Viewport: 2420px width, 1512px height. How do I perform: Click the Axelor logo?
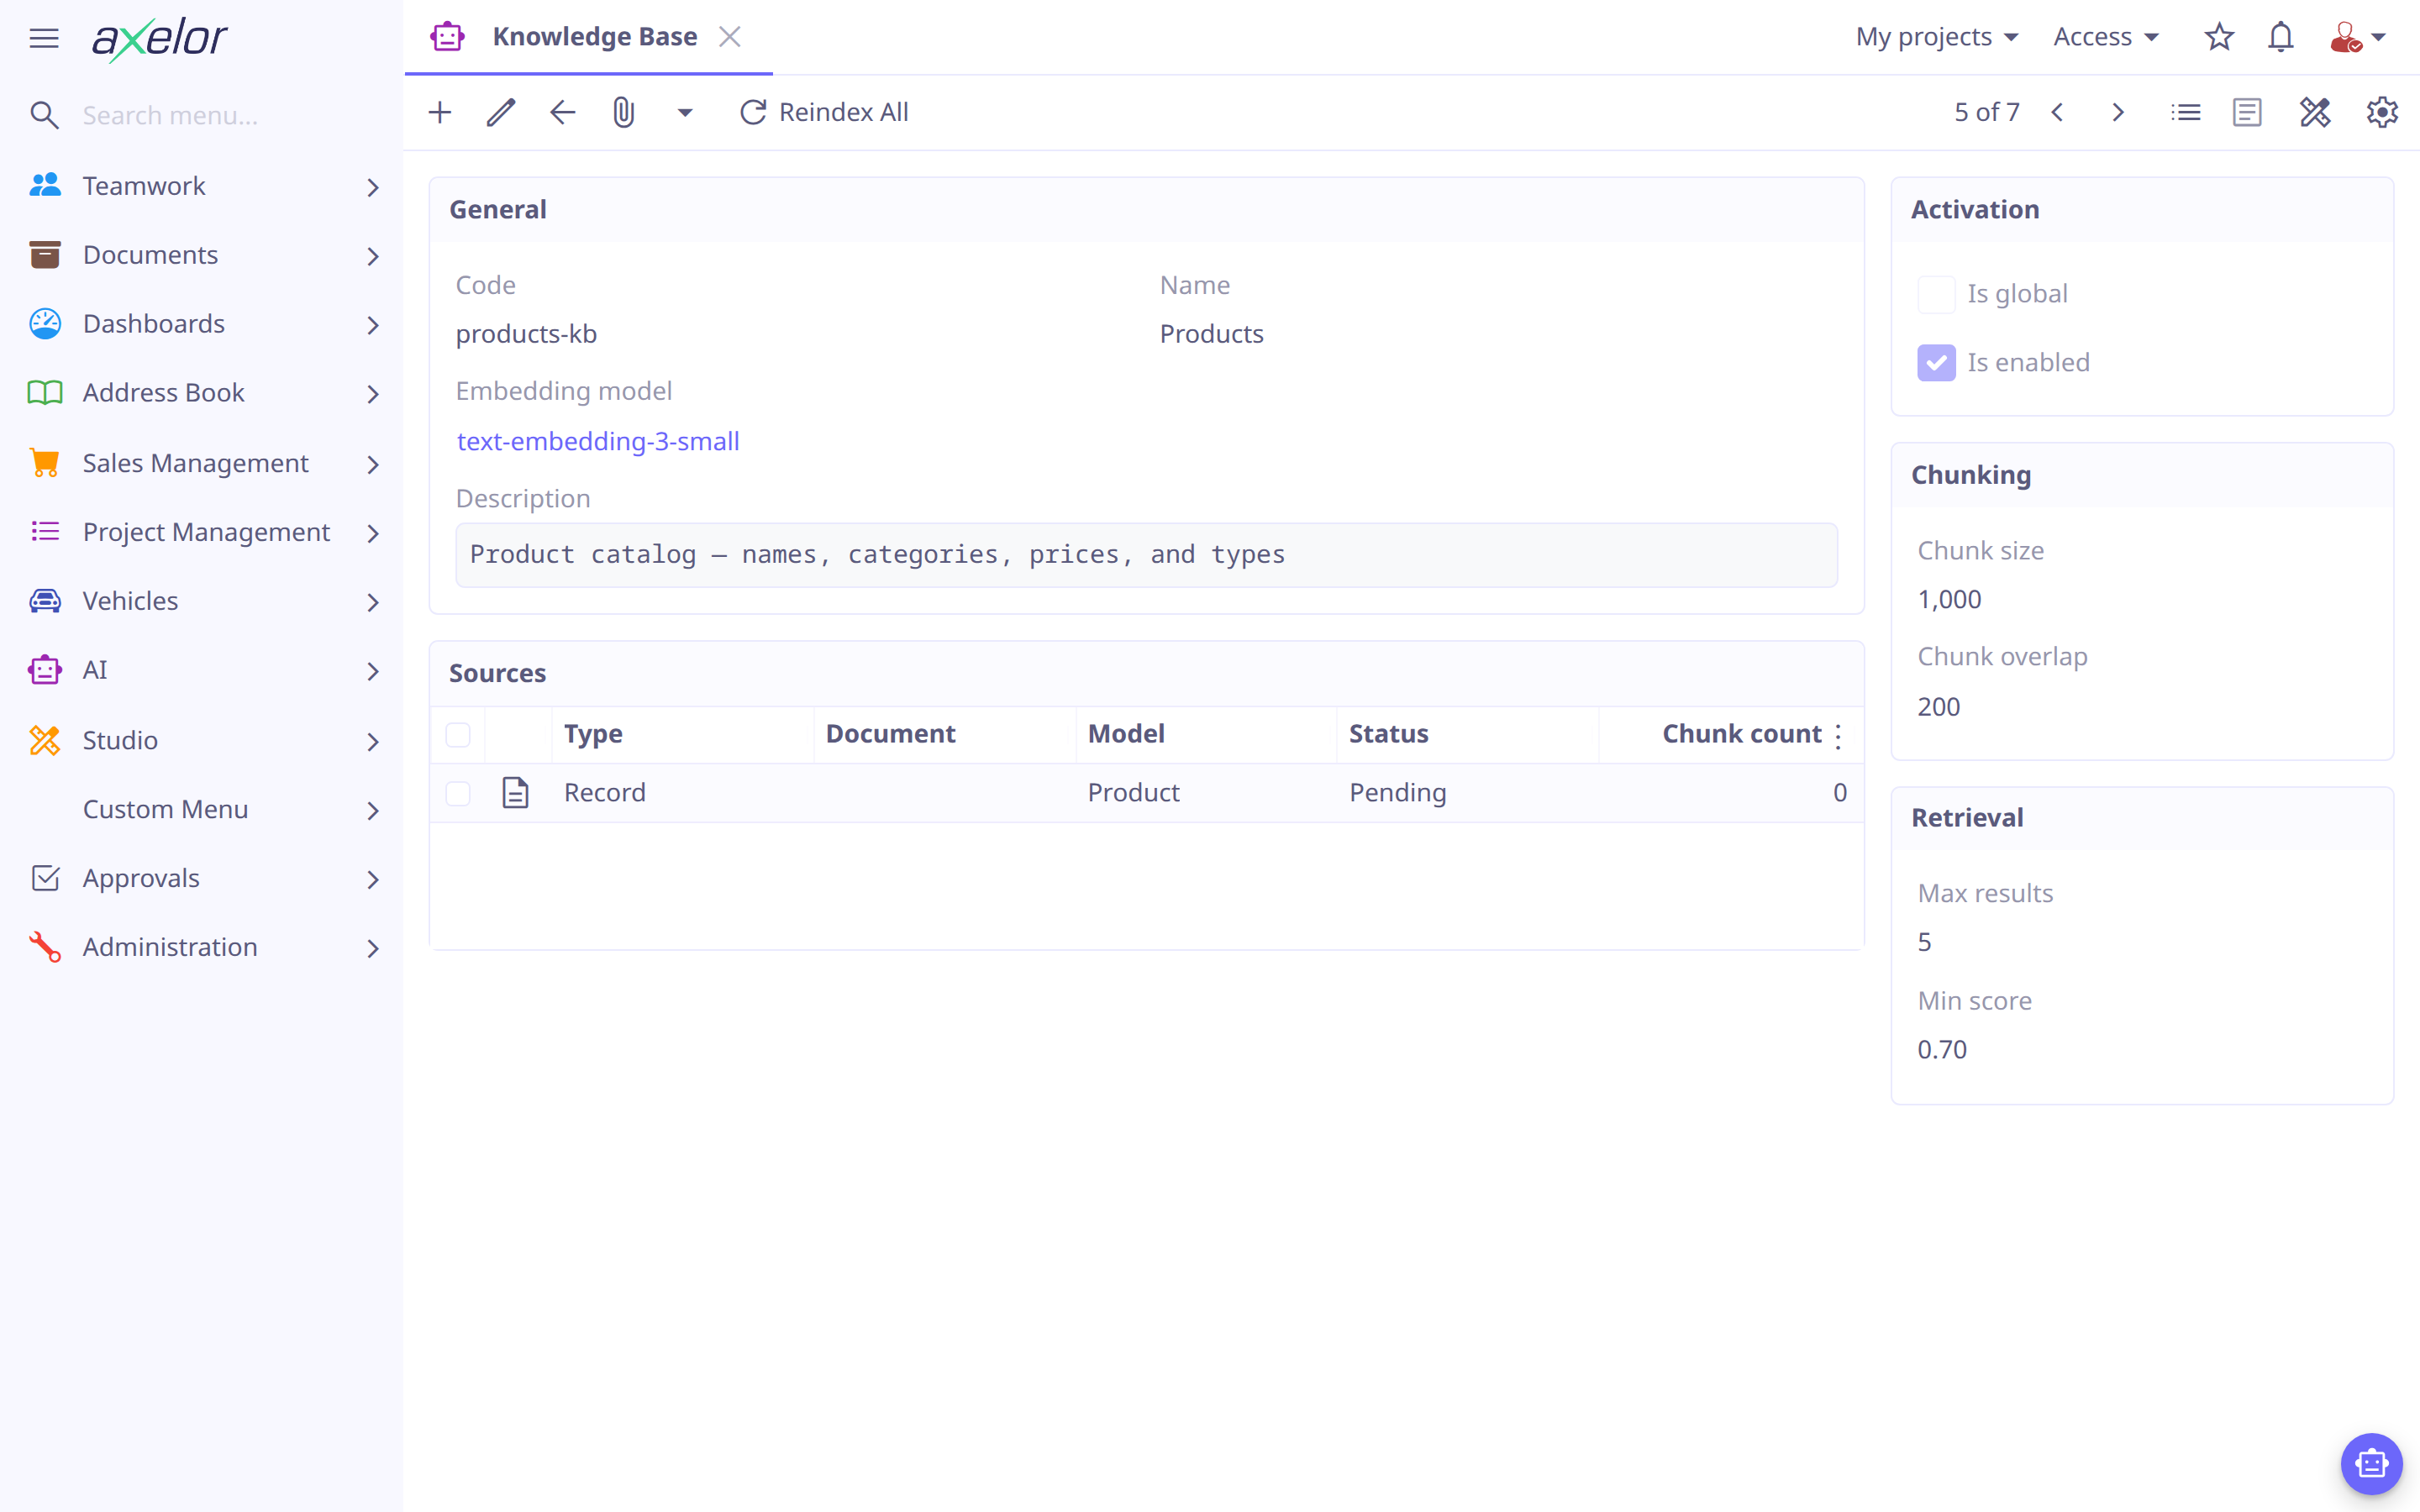click(x=160, y=39)
